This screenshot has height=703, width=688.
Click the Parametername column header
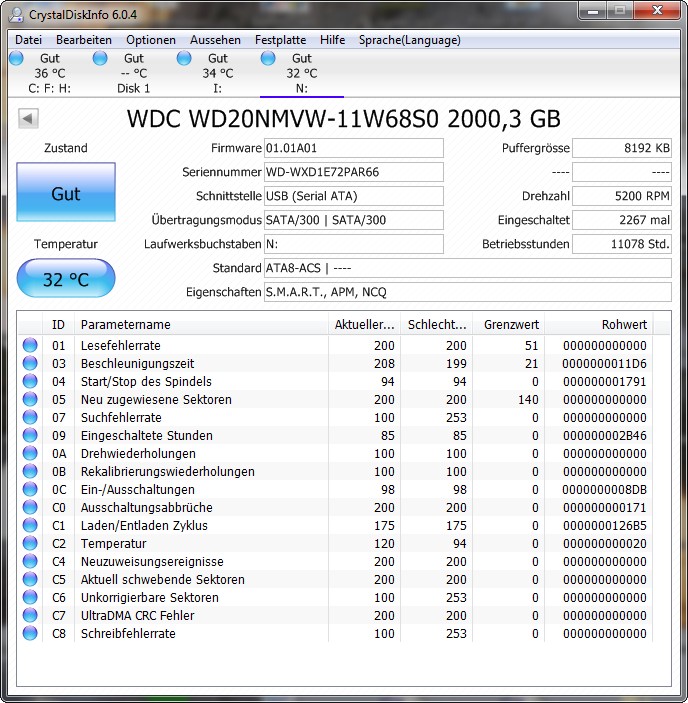pos(201,325)
